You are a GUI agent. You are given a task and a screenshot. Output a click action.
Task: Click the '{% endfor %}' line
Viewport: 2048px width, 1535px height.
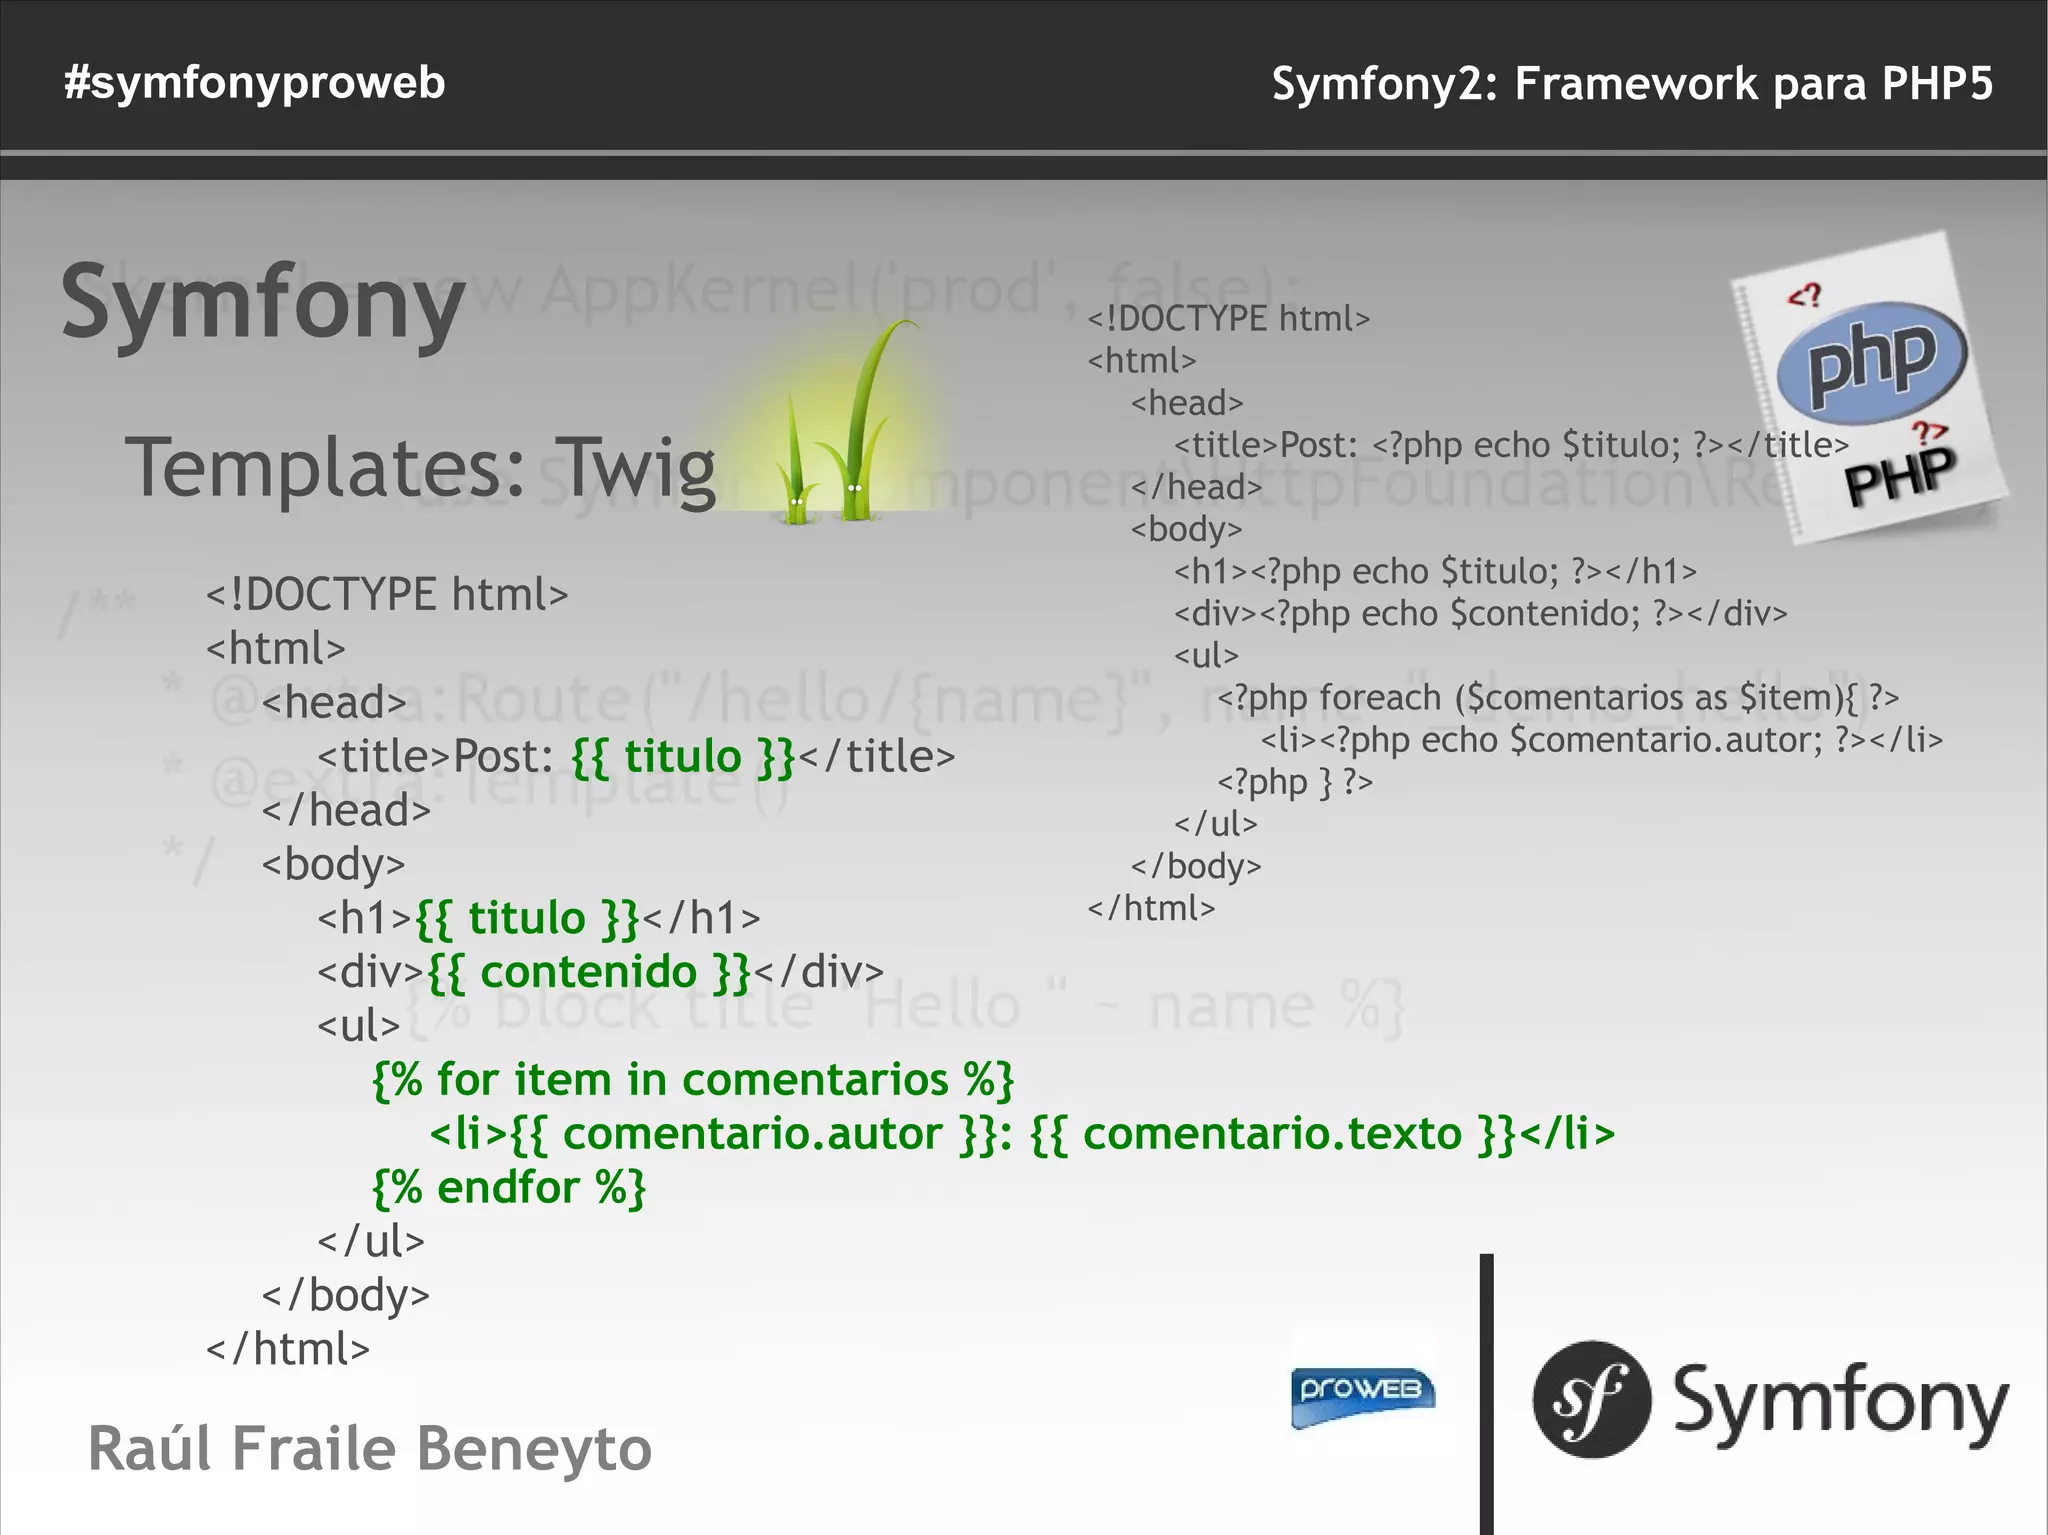tap(509, 1188)
